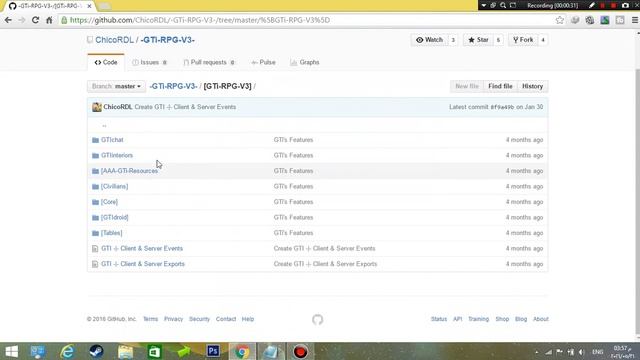Switch to the Pull requests tab
The image size is (640, 360).
[209, 62]
